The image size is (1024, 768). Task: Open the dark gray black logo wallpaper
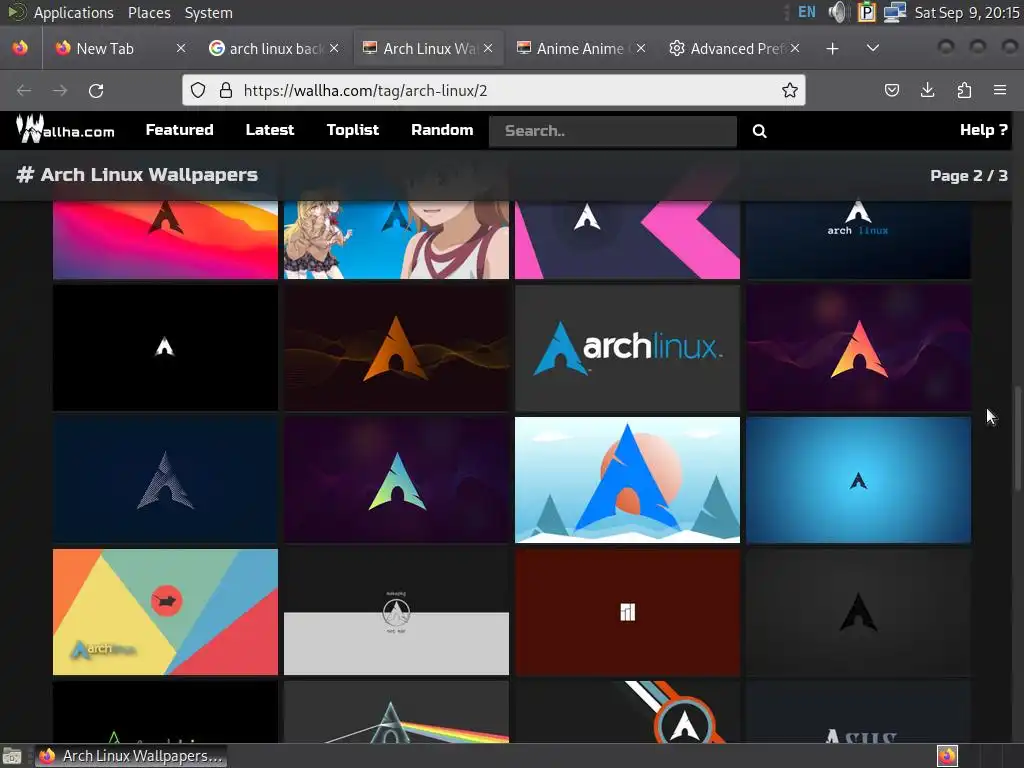tap(858, 612)
